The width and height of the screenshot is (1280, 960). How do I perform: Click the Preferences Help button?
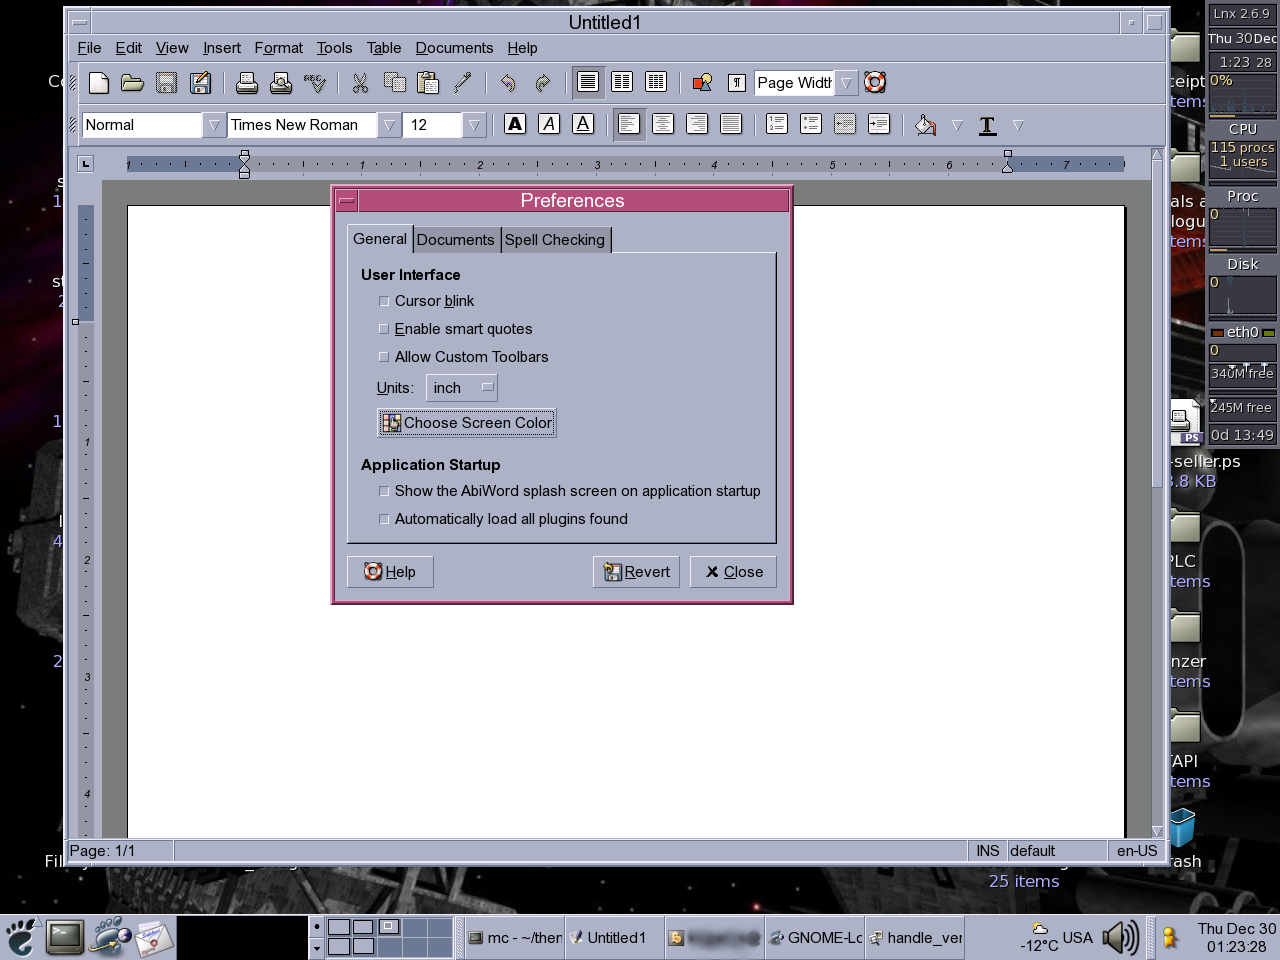pyautogui.click(x=390, y=572)
